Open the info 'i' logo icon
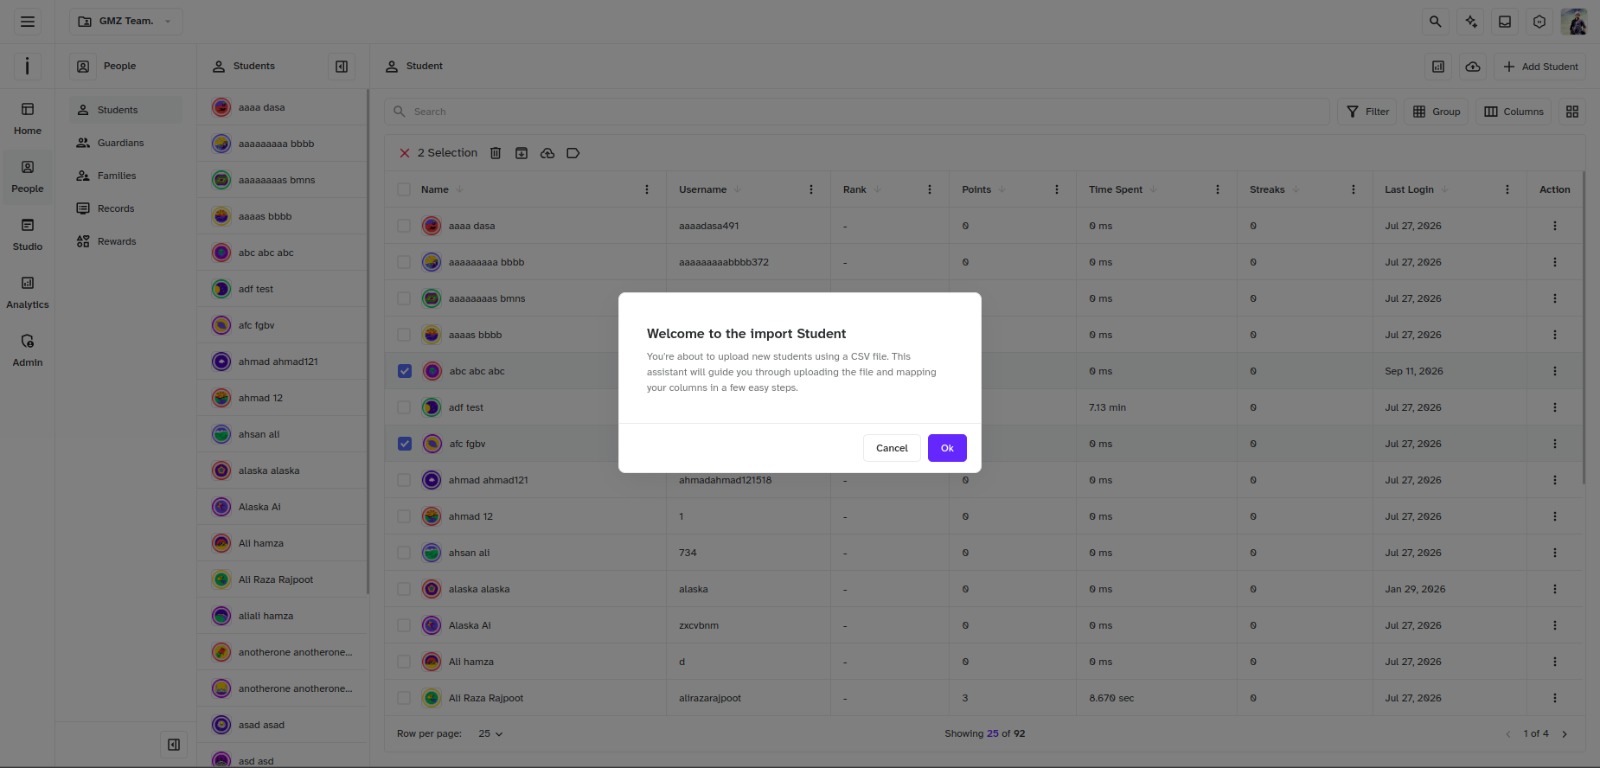Viewport: 1600px width, 768px height. pos(27,66)
